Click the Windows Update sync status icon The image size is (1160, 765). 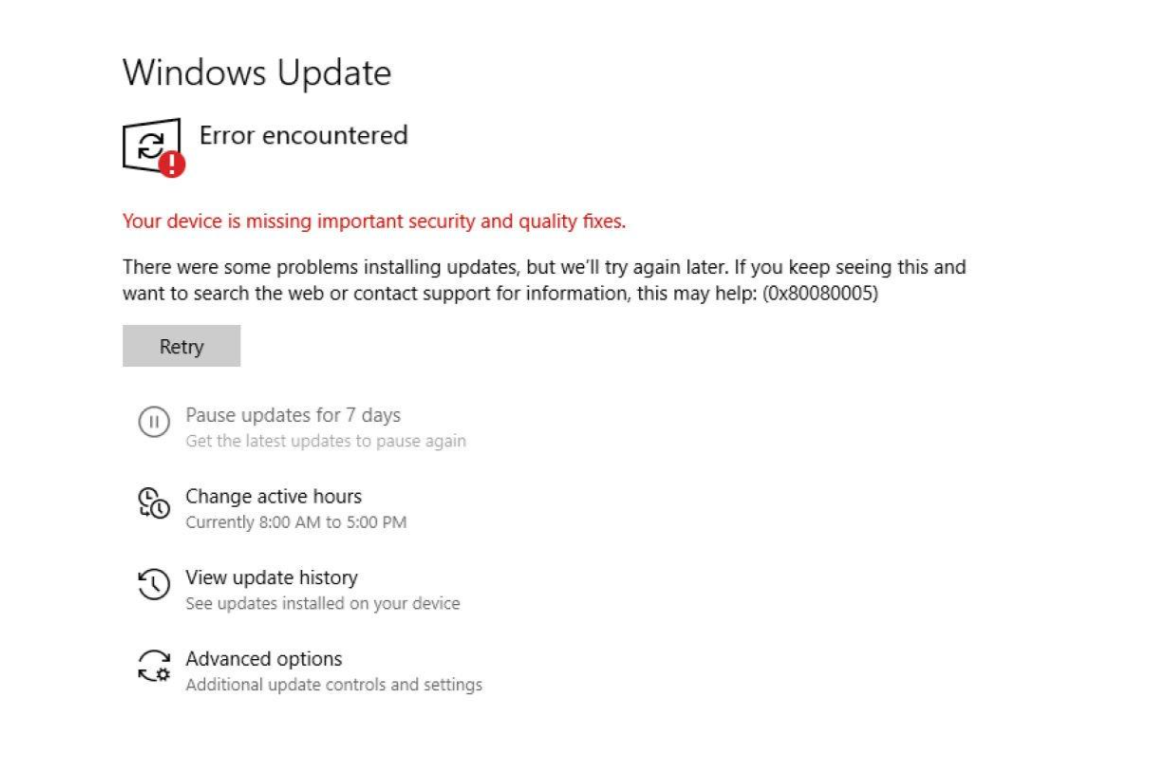[x=149, y=146]
